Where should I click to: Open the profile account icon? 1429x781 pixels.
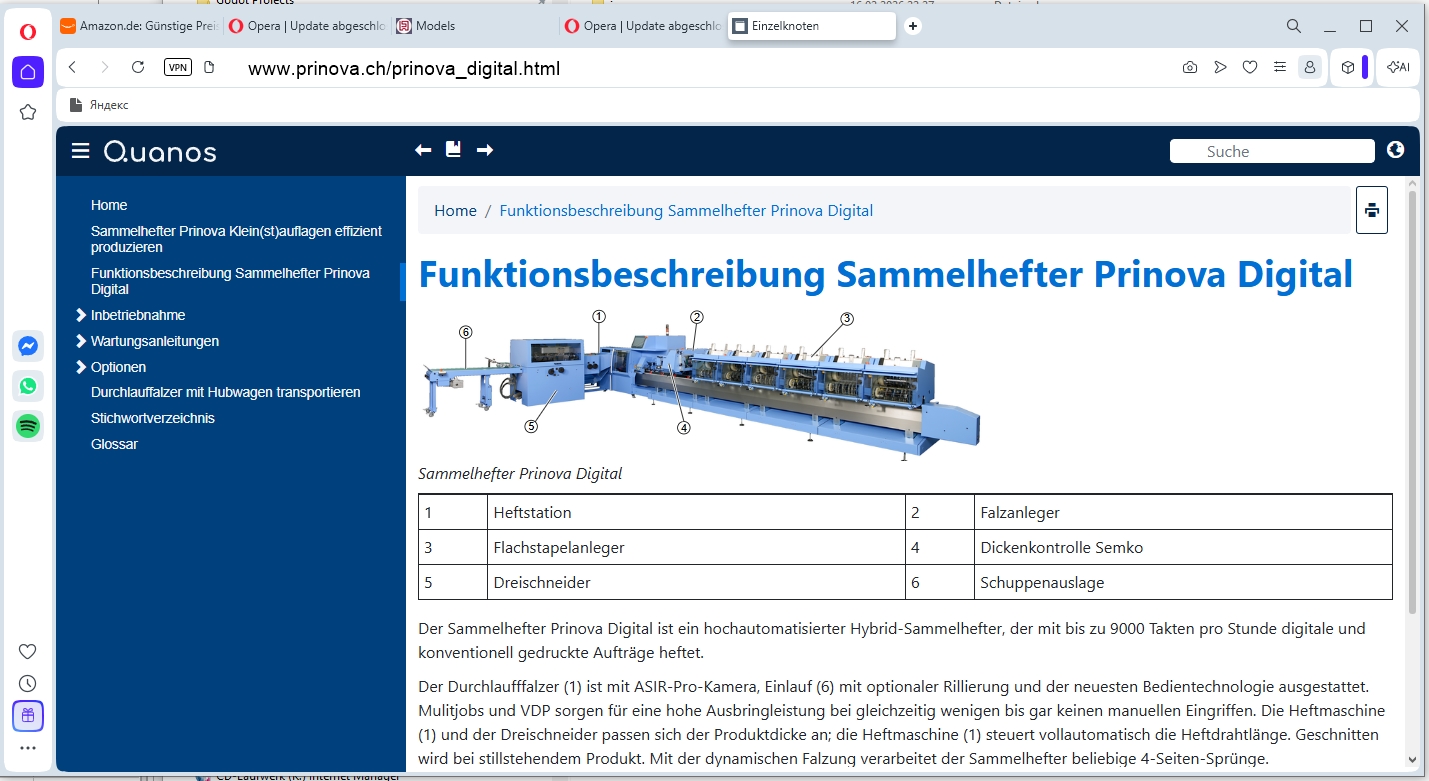click(1308, 67)
